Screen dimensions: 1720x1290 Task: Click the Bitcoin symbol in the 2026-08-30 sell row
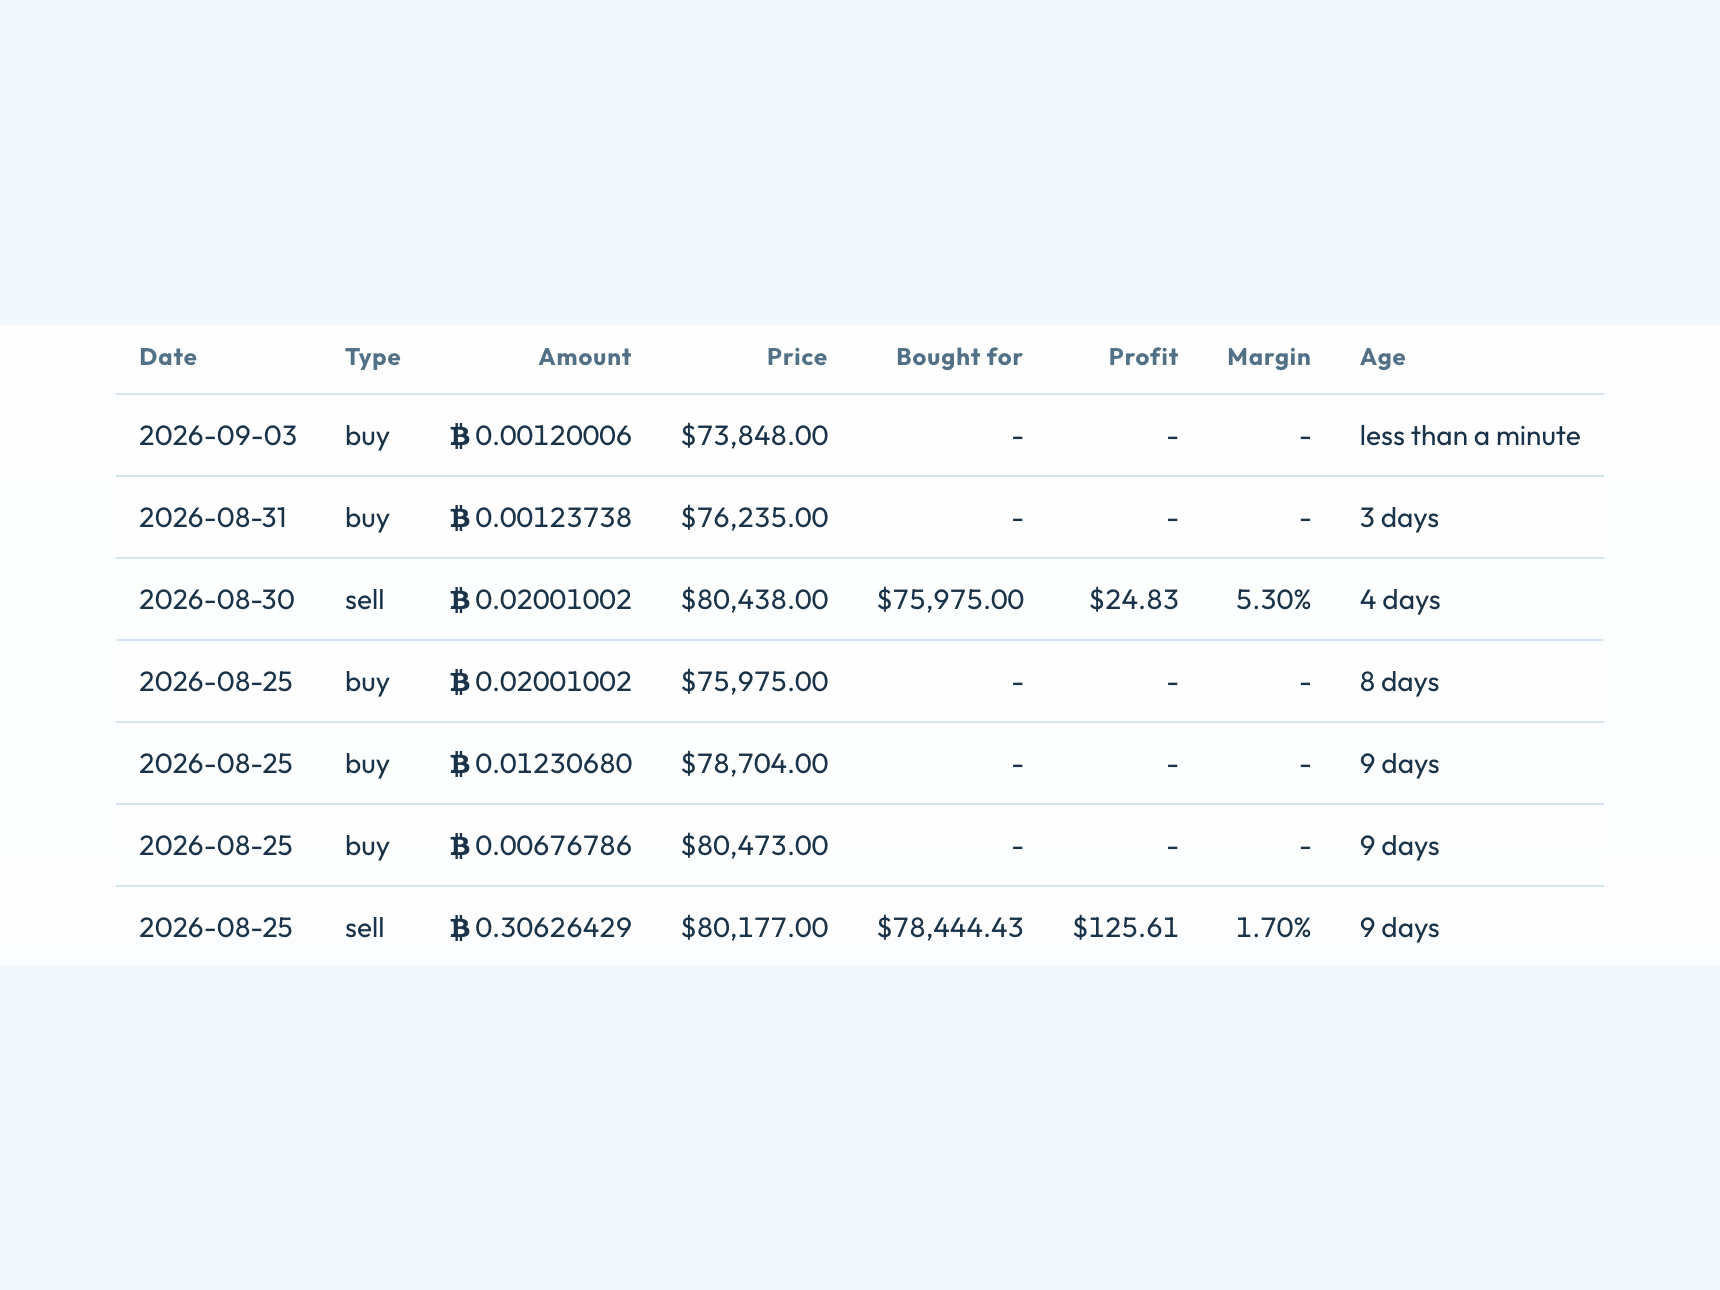460,600
